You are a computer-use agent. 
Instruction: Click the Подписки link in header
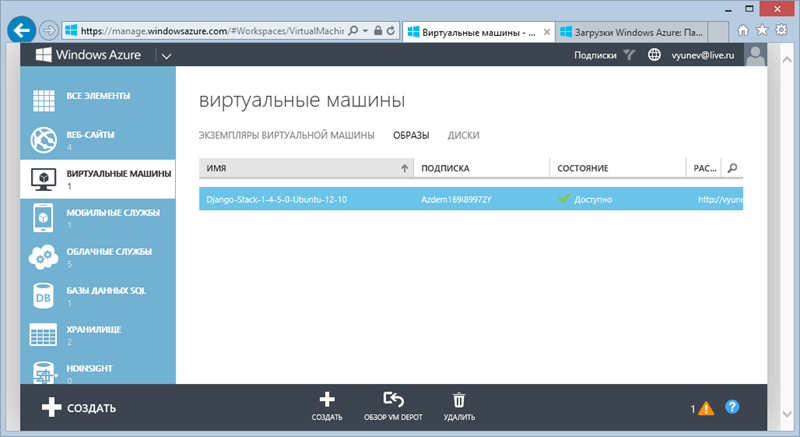point(595,55)
